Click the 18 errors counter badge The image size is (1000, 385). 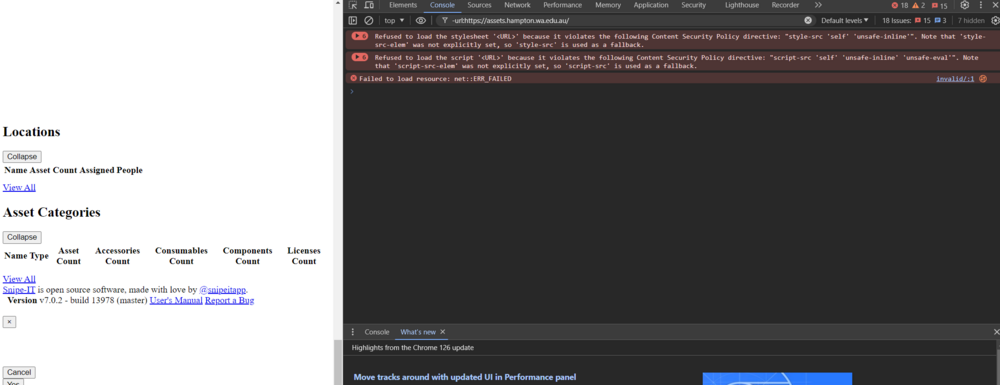tap(899, 5)
